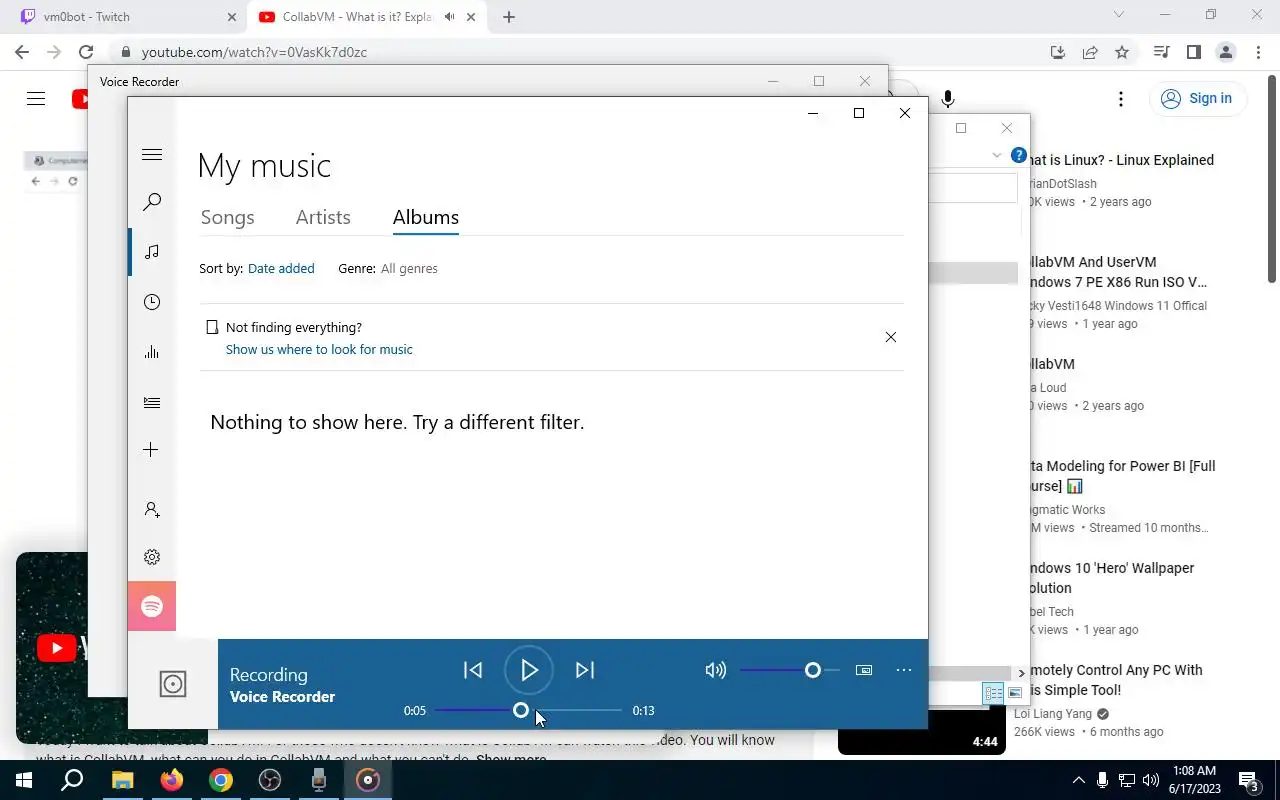Mute the CollabVM tab audio icon
1280x800 pixels.
point(450,17)
